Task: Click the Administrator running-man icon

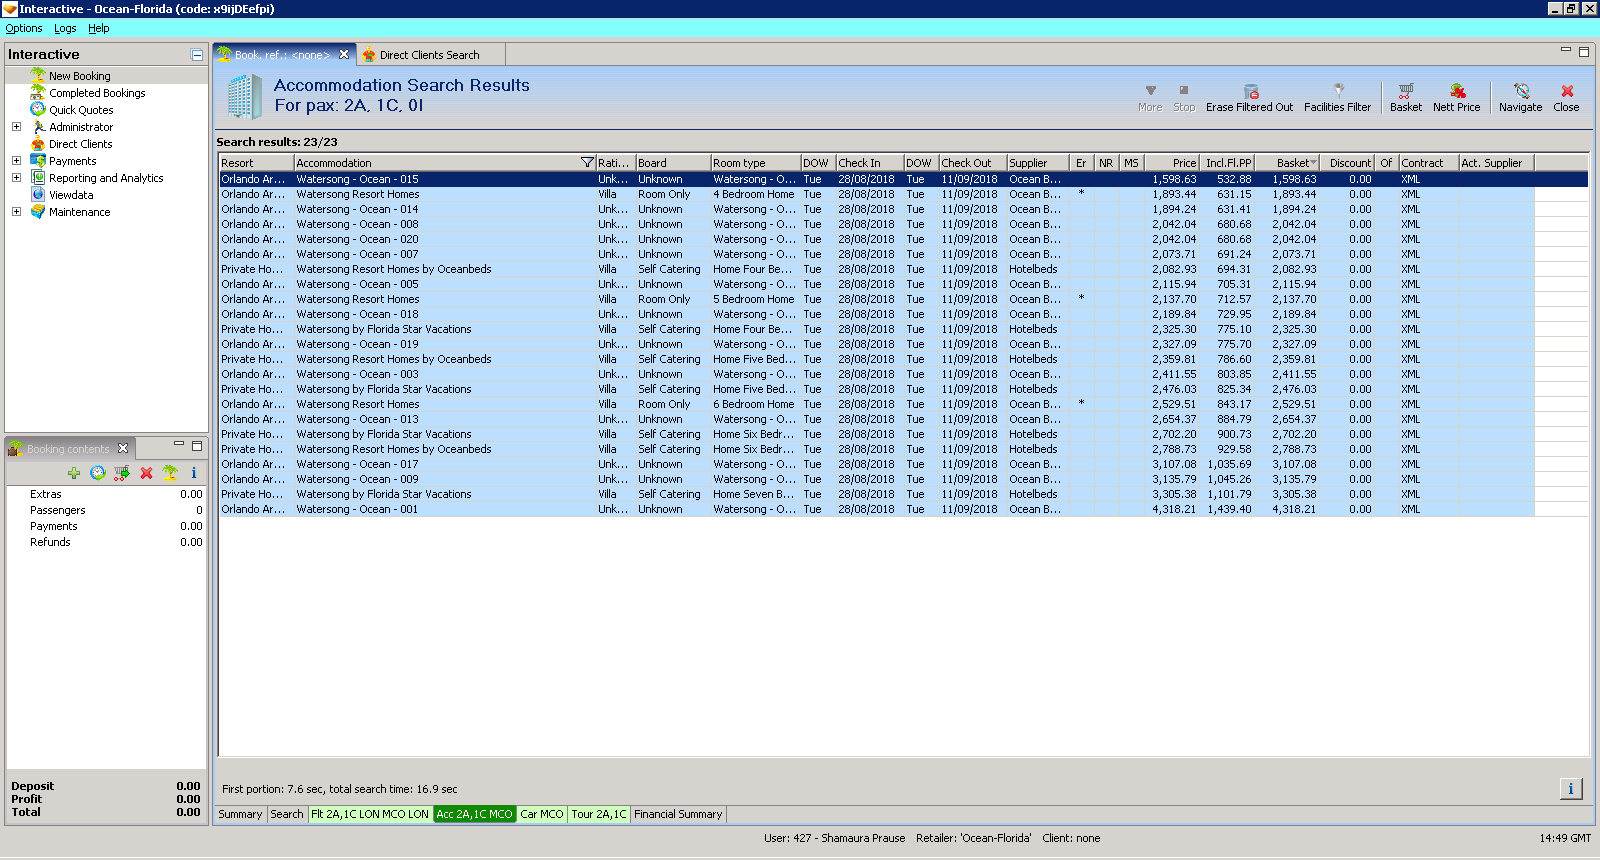Action: click(38, 126)
